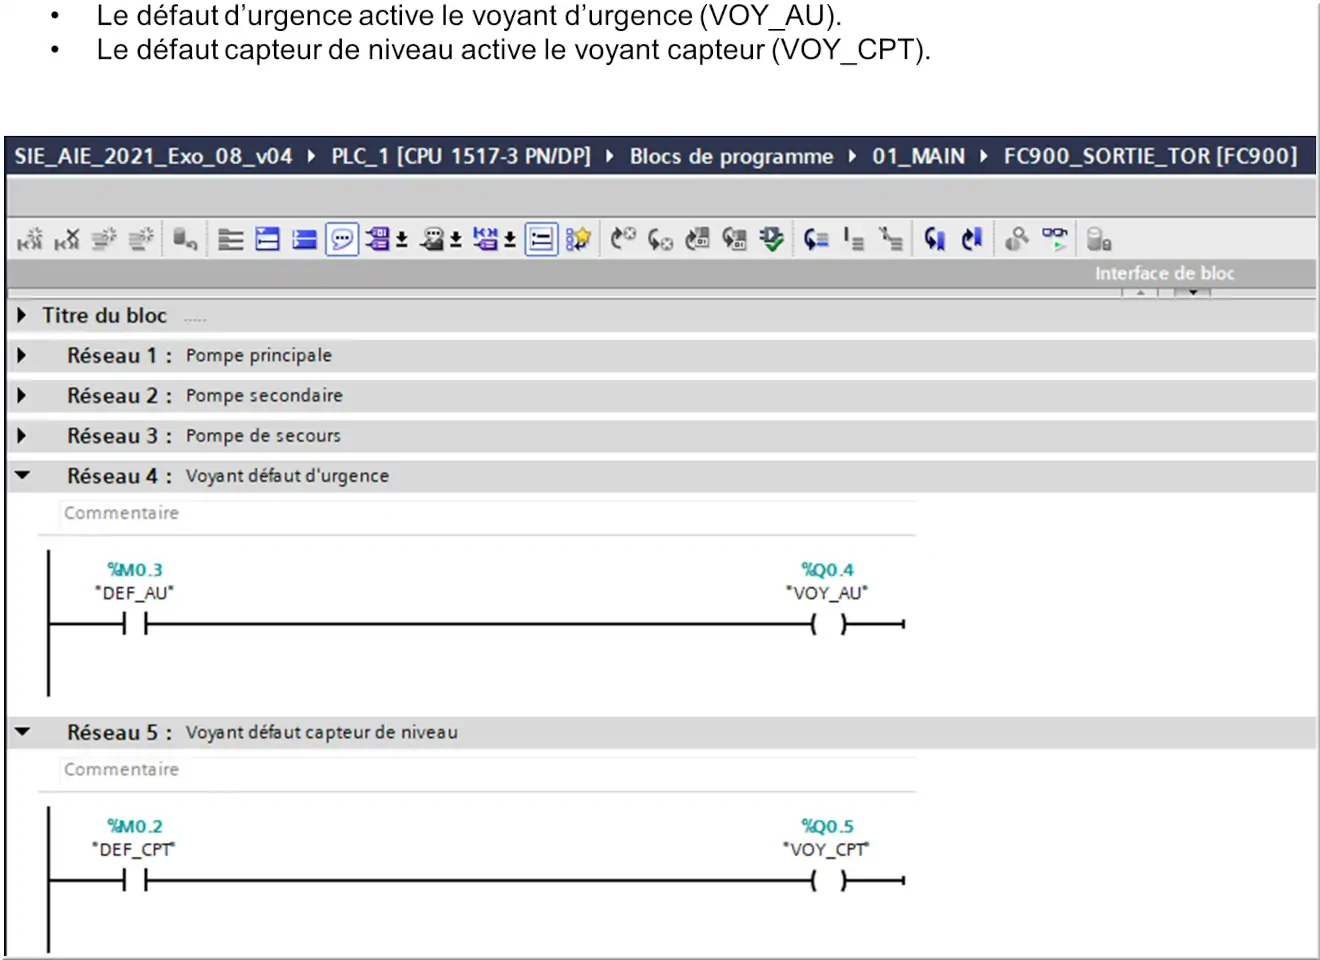The height and width of the screenshot is (960, 1320).
Task: Select the VOY_CPT coil symbol
Action: point(828,880)
